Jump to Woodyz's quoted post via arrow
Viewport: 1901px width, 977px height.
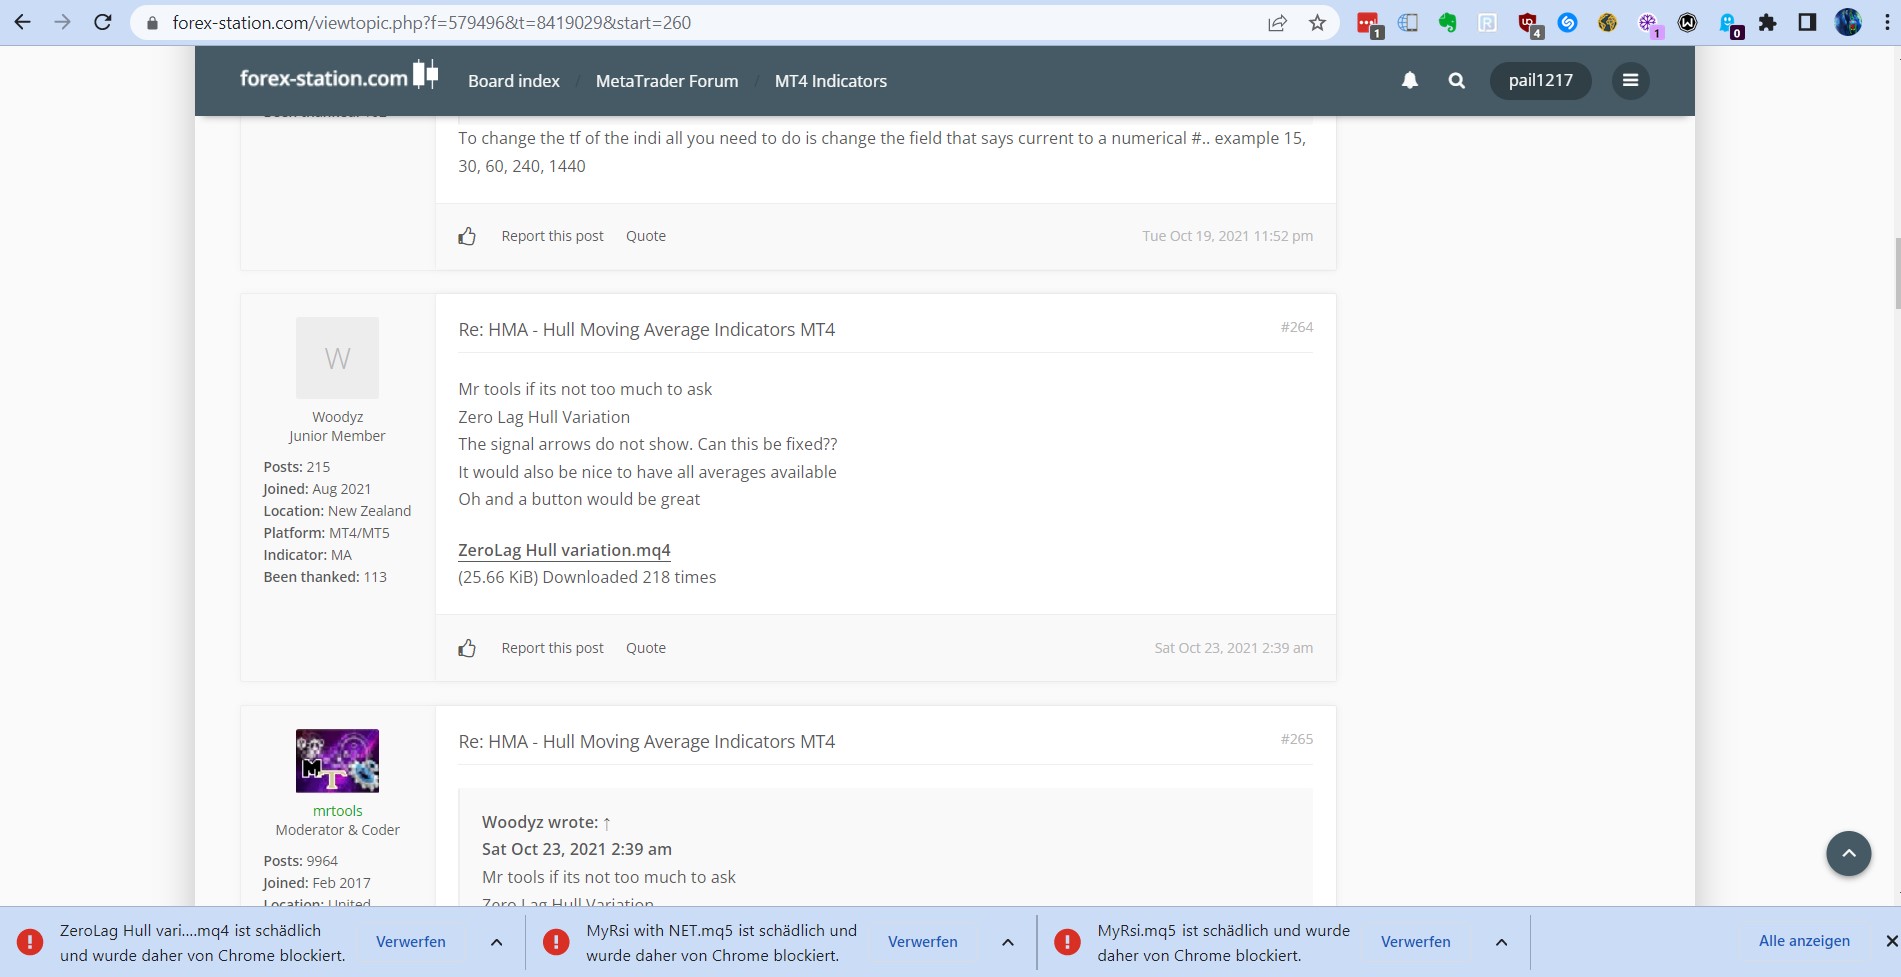click(607, 823)
